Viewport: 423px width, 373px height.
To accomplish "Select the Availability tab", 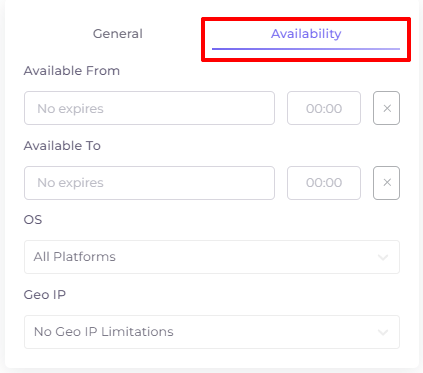I will coord(306,34).
